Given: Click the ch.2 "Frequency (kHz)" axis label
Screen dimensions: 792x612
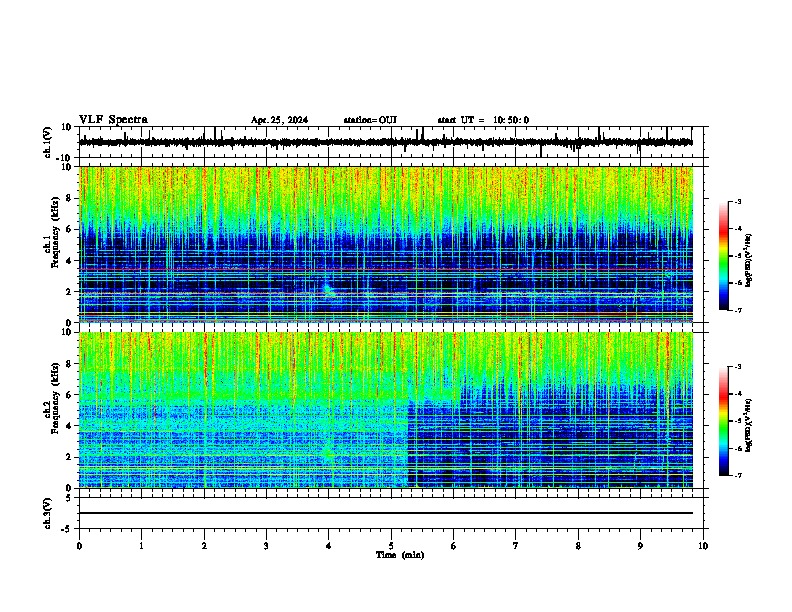Looking at the screenshot, I should pos(55,398).
